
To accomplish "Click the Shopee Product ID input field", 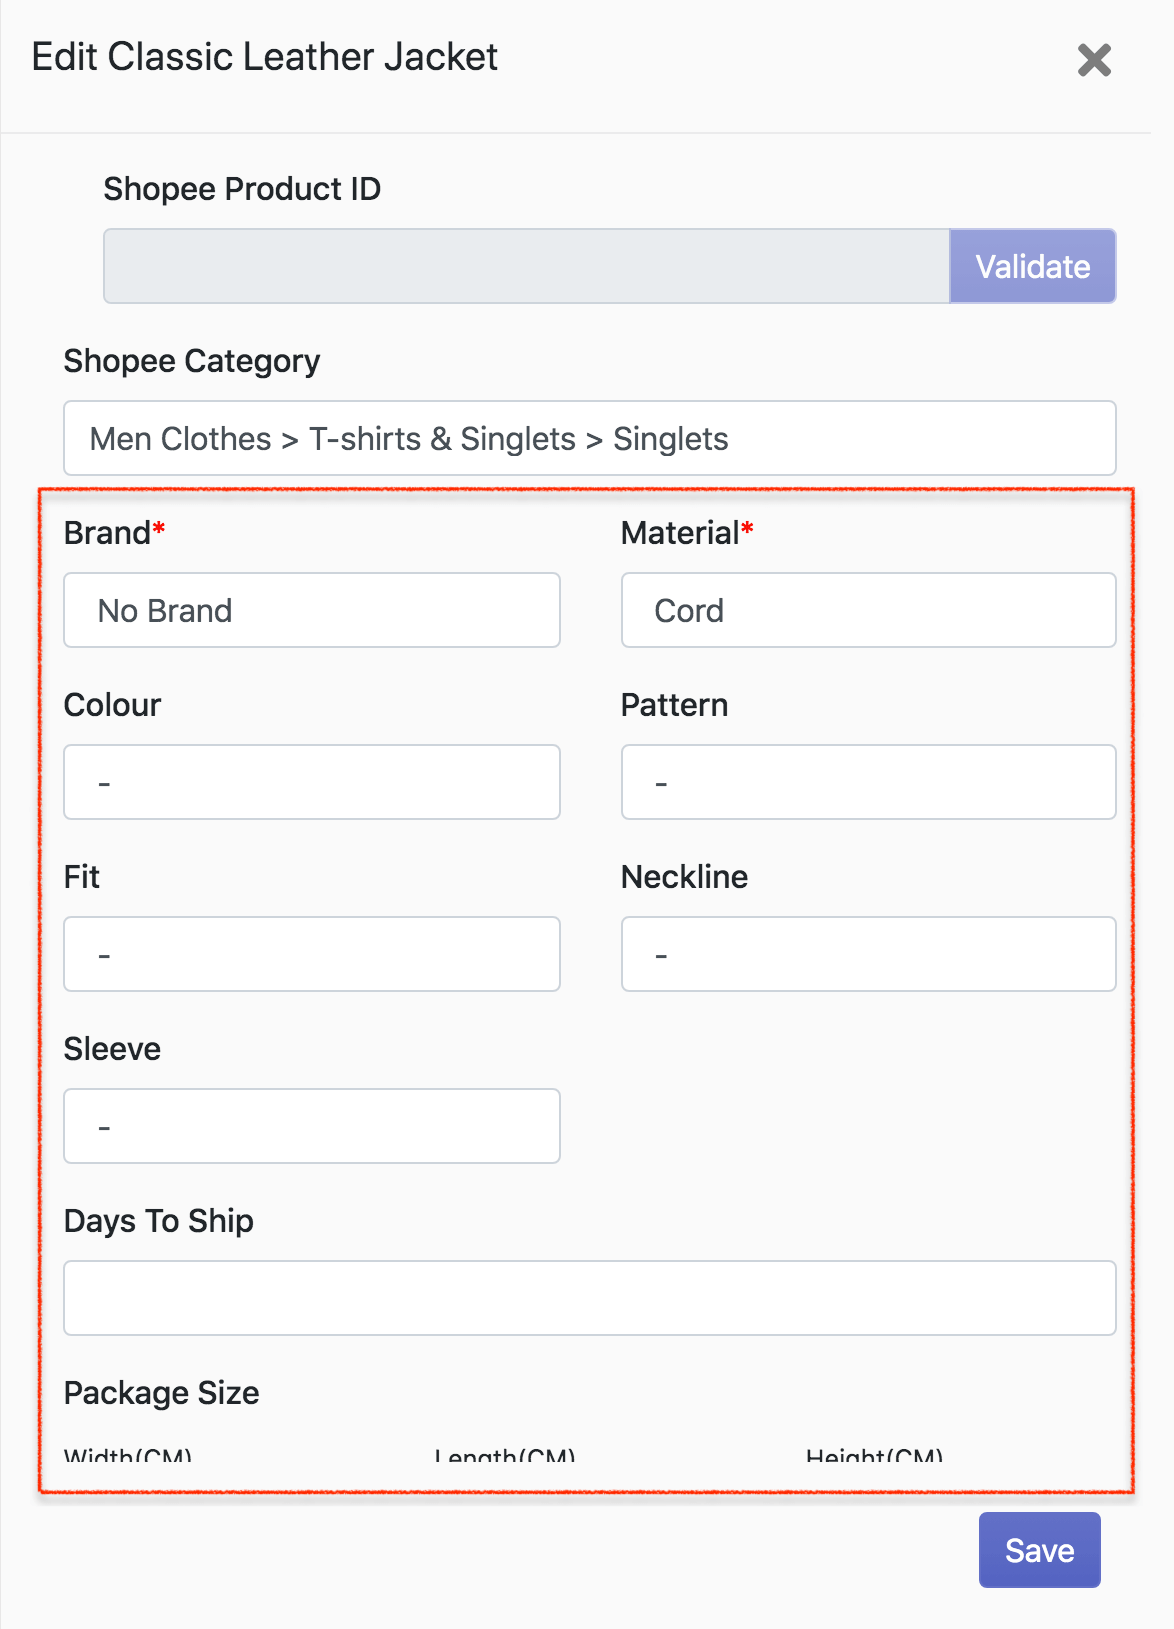I will pyautogui.click(x=526, y=266).
